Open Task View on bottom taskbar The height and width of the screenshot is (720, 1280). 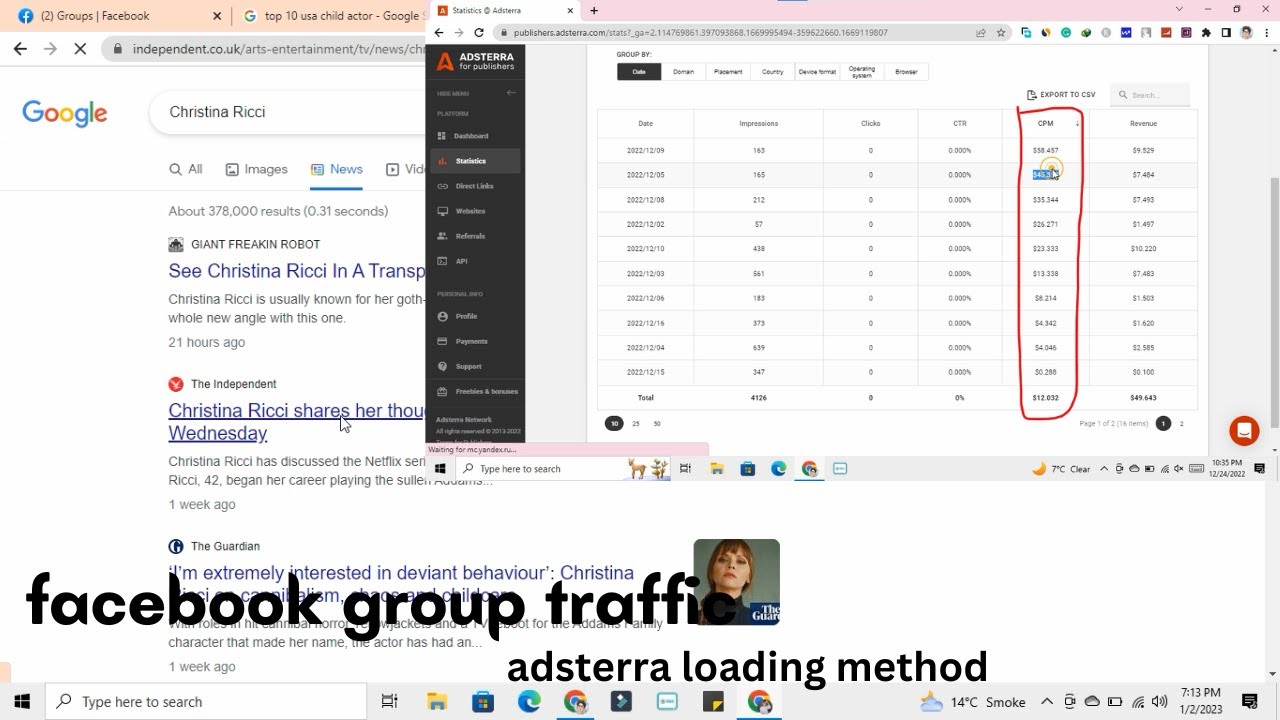click(x=390, y=702)
